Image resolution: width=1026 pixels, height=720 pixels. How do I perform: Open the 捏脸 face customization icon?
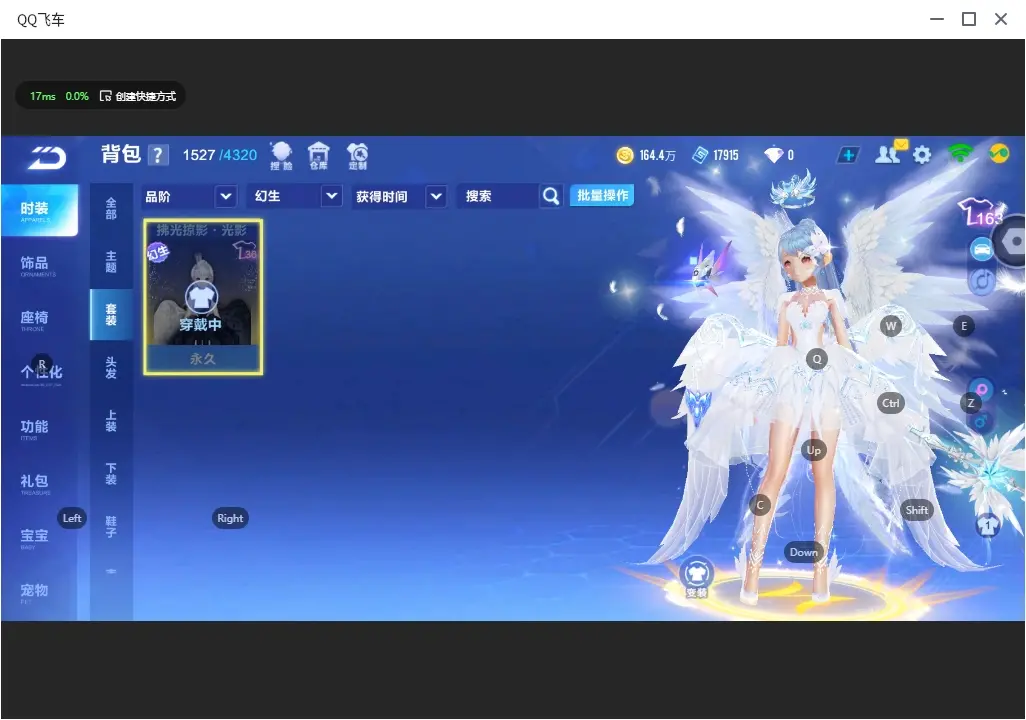pyautogui.click(x=281, y=156)
